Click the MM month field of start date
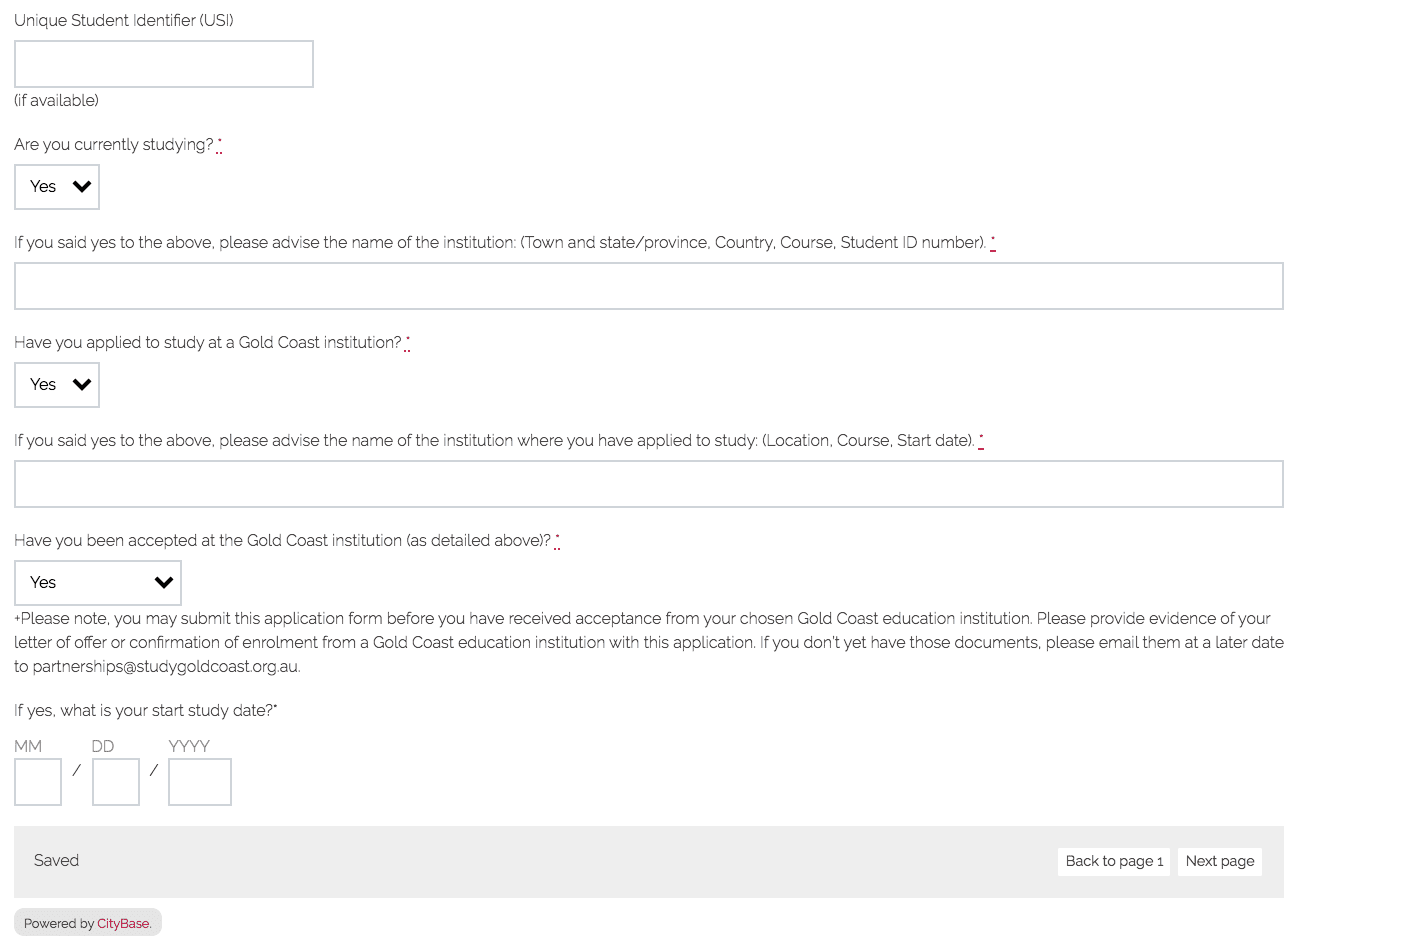 click(x=38, y=782)
